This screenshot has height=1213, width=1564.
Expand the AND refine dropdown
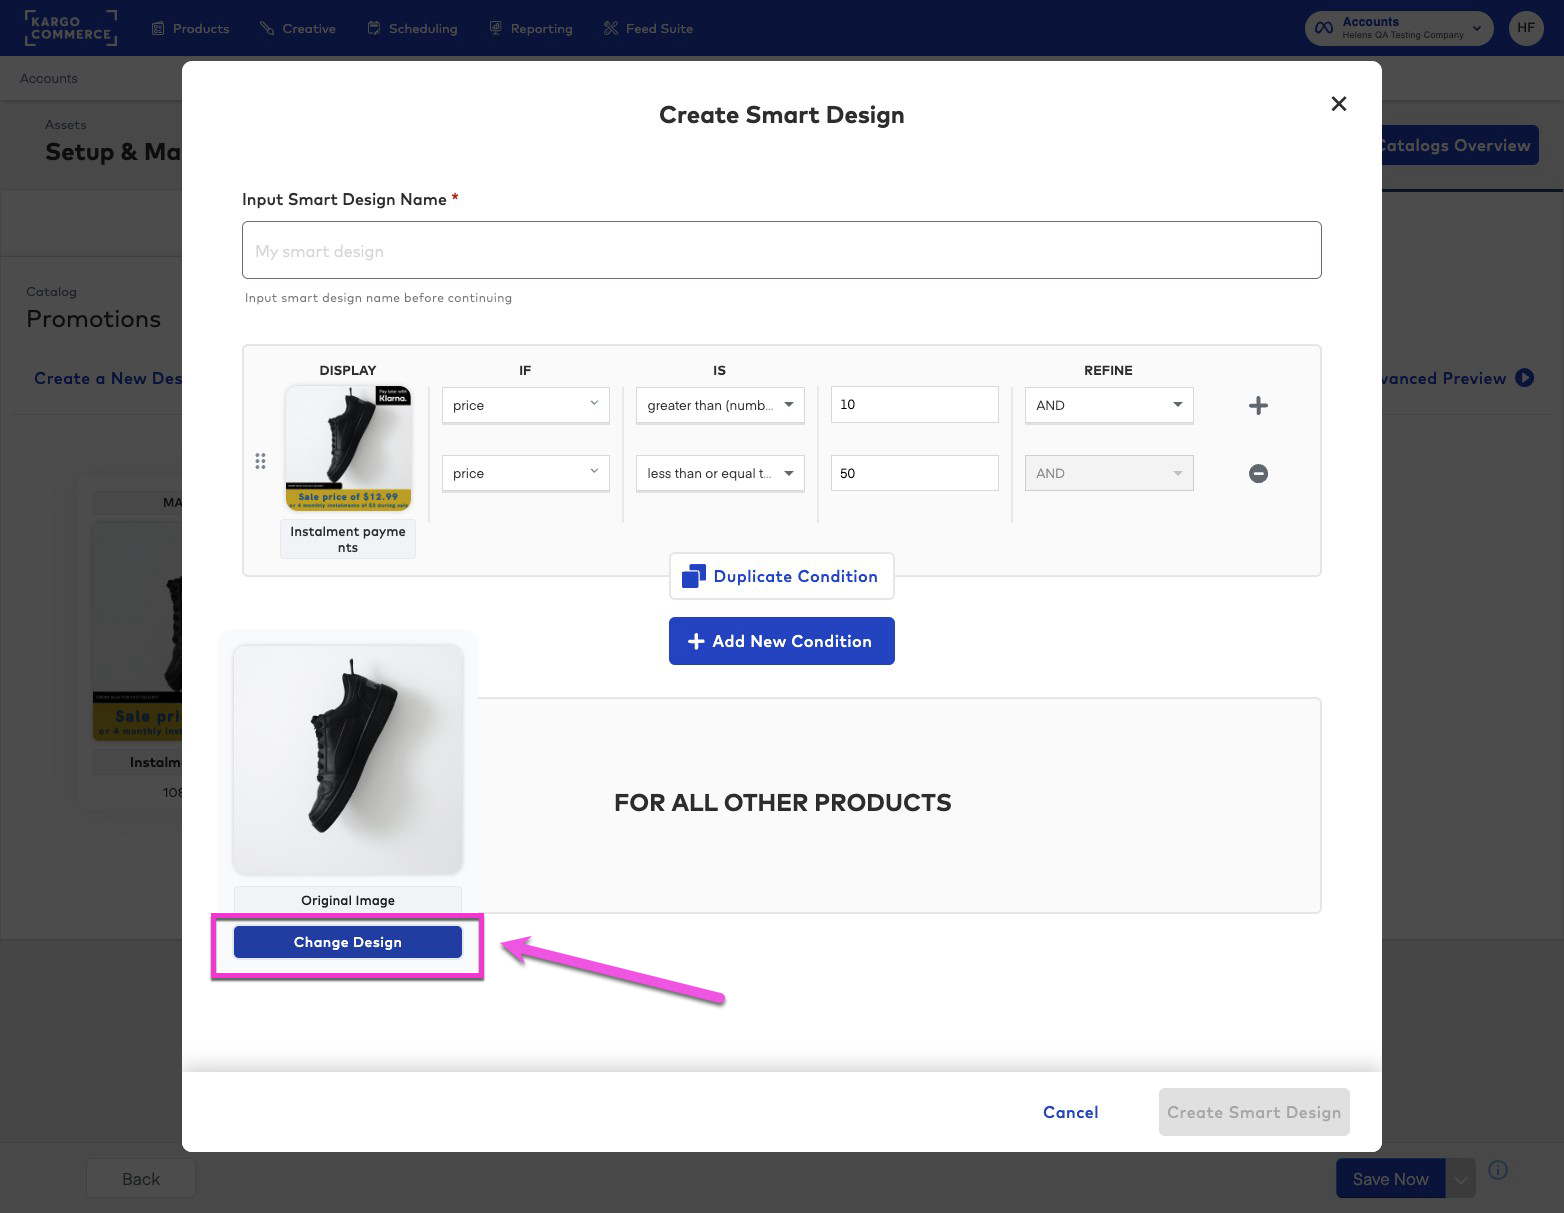pos(1108,405)
